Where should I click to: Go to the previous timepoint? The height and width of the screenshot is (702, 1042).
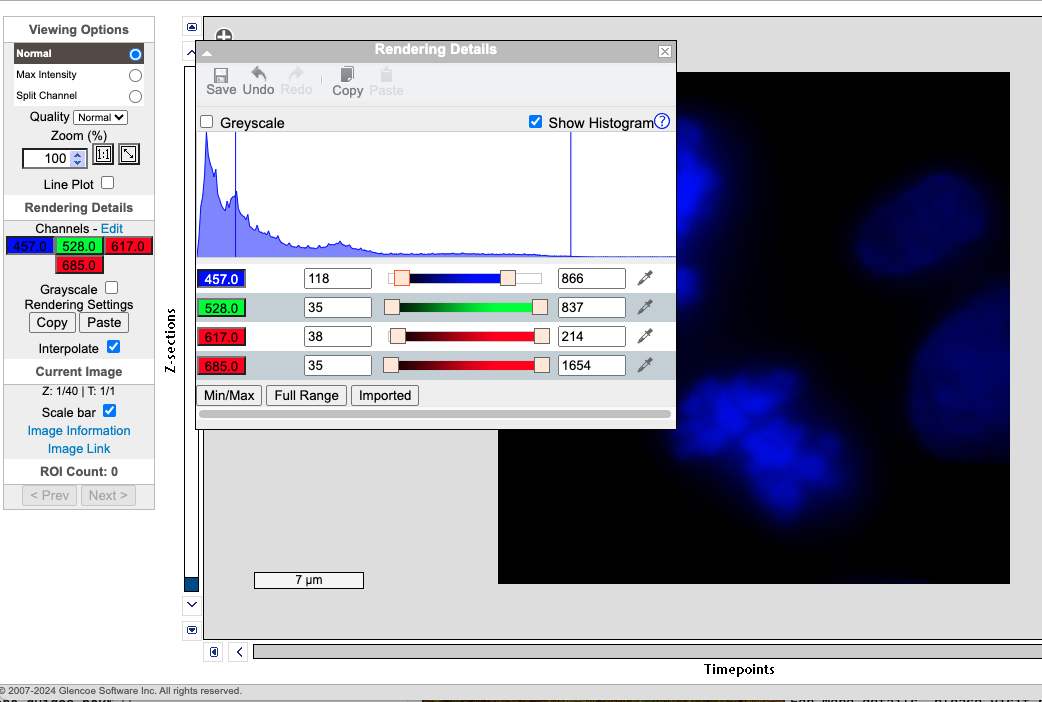click(239, 652)
